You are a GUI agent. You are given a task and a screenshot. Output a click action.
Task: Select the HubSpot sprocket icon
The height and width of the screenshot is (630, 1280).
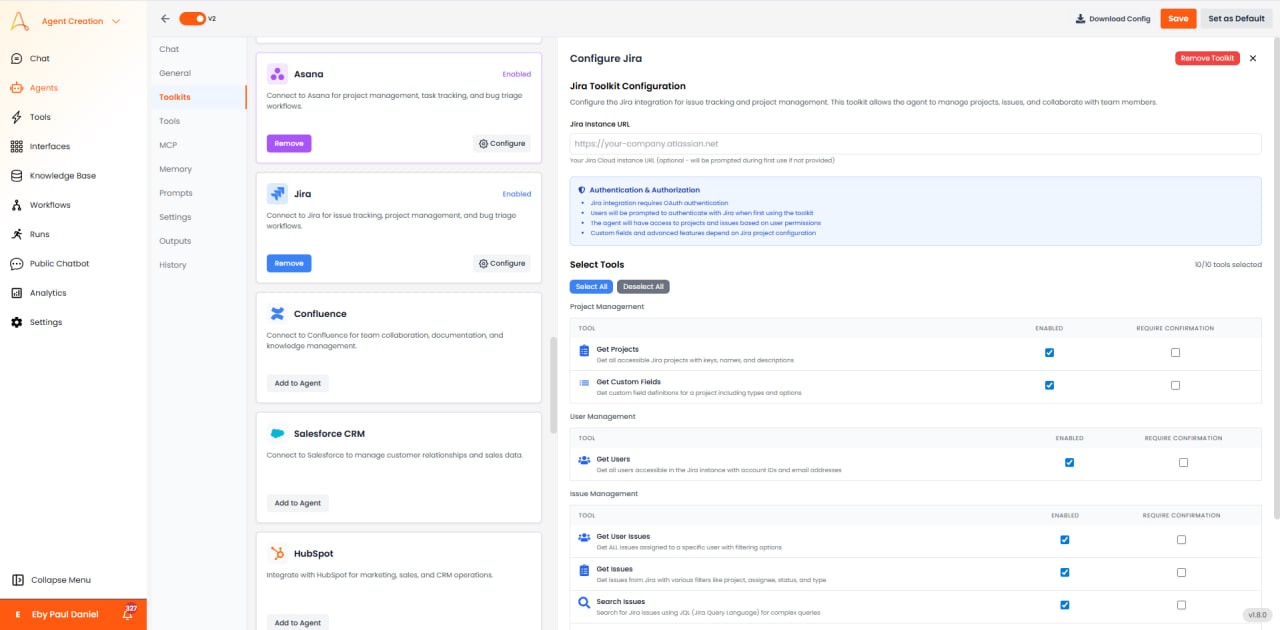pyautogui.click(x=276, y=552)
